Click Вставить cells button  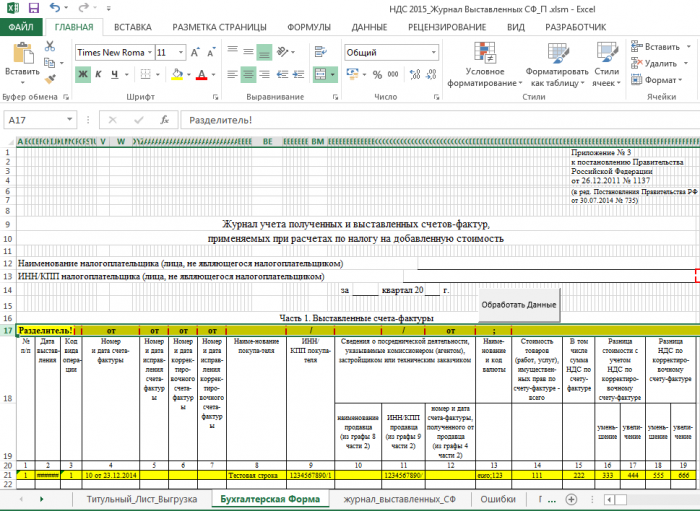661,47
